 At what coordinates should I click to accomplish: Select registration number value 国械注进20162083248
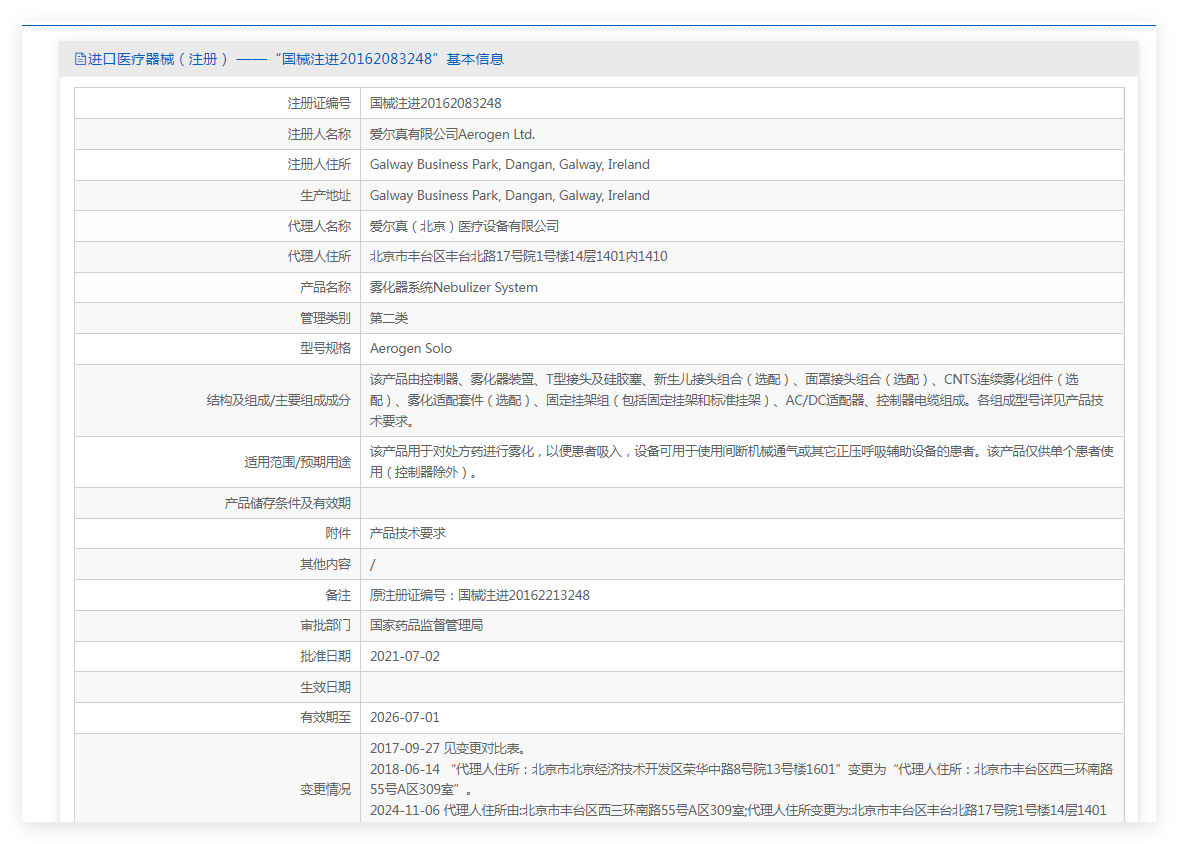pyautogui.click(x=436, y=103)
